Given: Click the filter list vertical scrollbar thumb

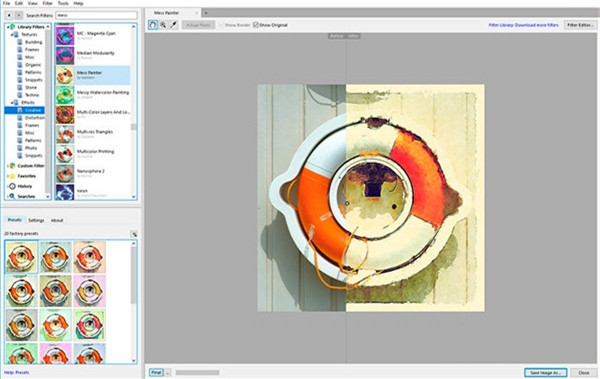Looking at the screenshot, I should click(134, 127).
